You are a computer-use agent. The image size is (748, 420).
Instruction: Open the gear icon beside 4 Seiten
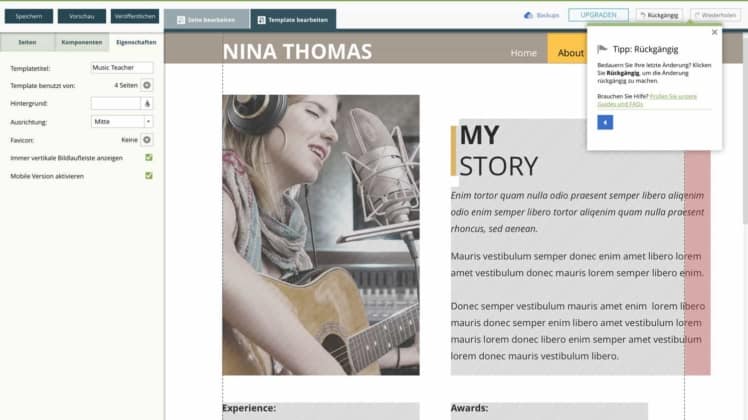click(x=147, y=85)
